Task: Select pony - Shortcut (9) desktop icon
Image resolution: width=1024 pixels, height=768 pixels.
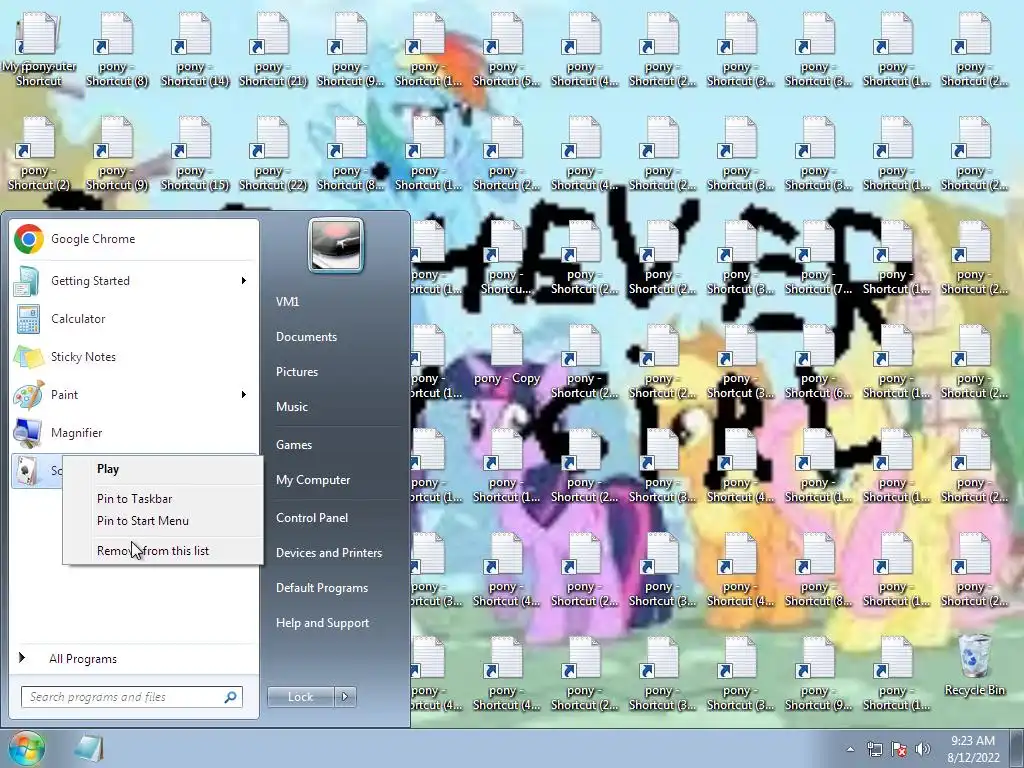Action: point(117,154)
